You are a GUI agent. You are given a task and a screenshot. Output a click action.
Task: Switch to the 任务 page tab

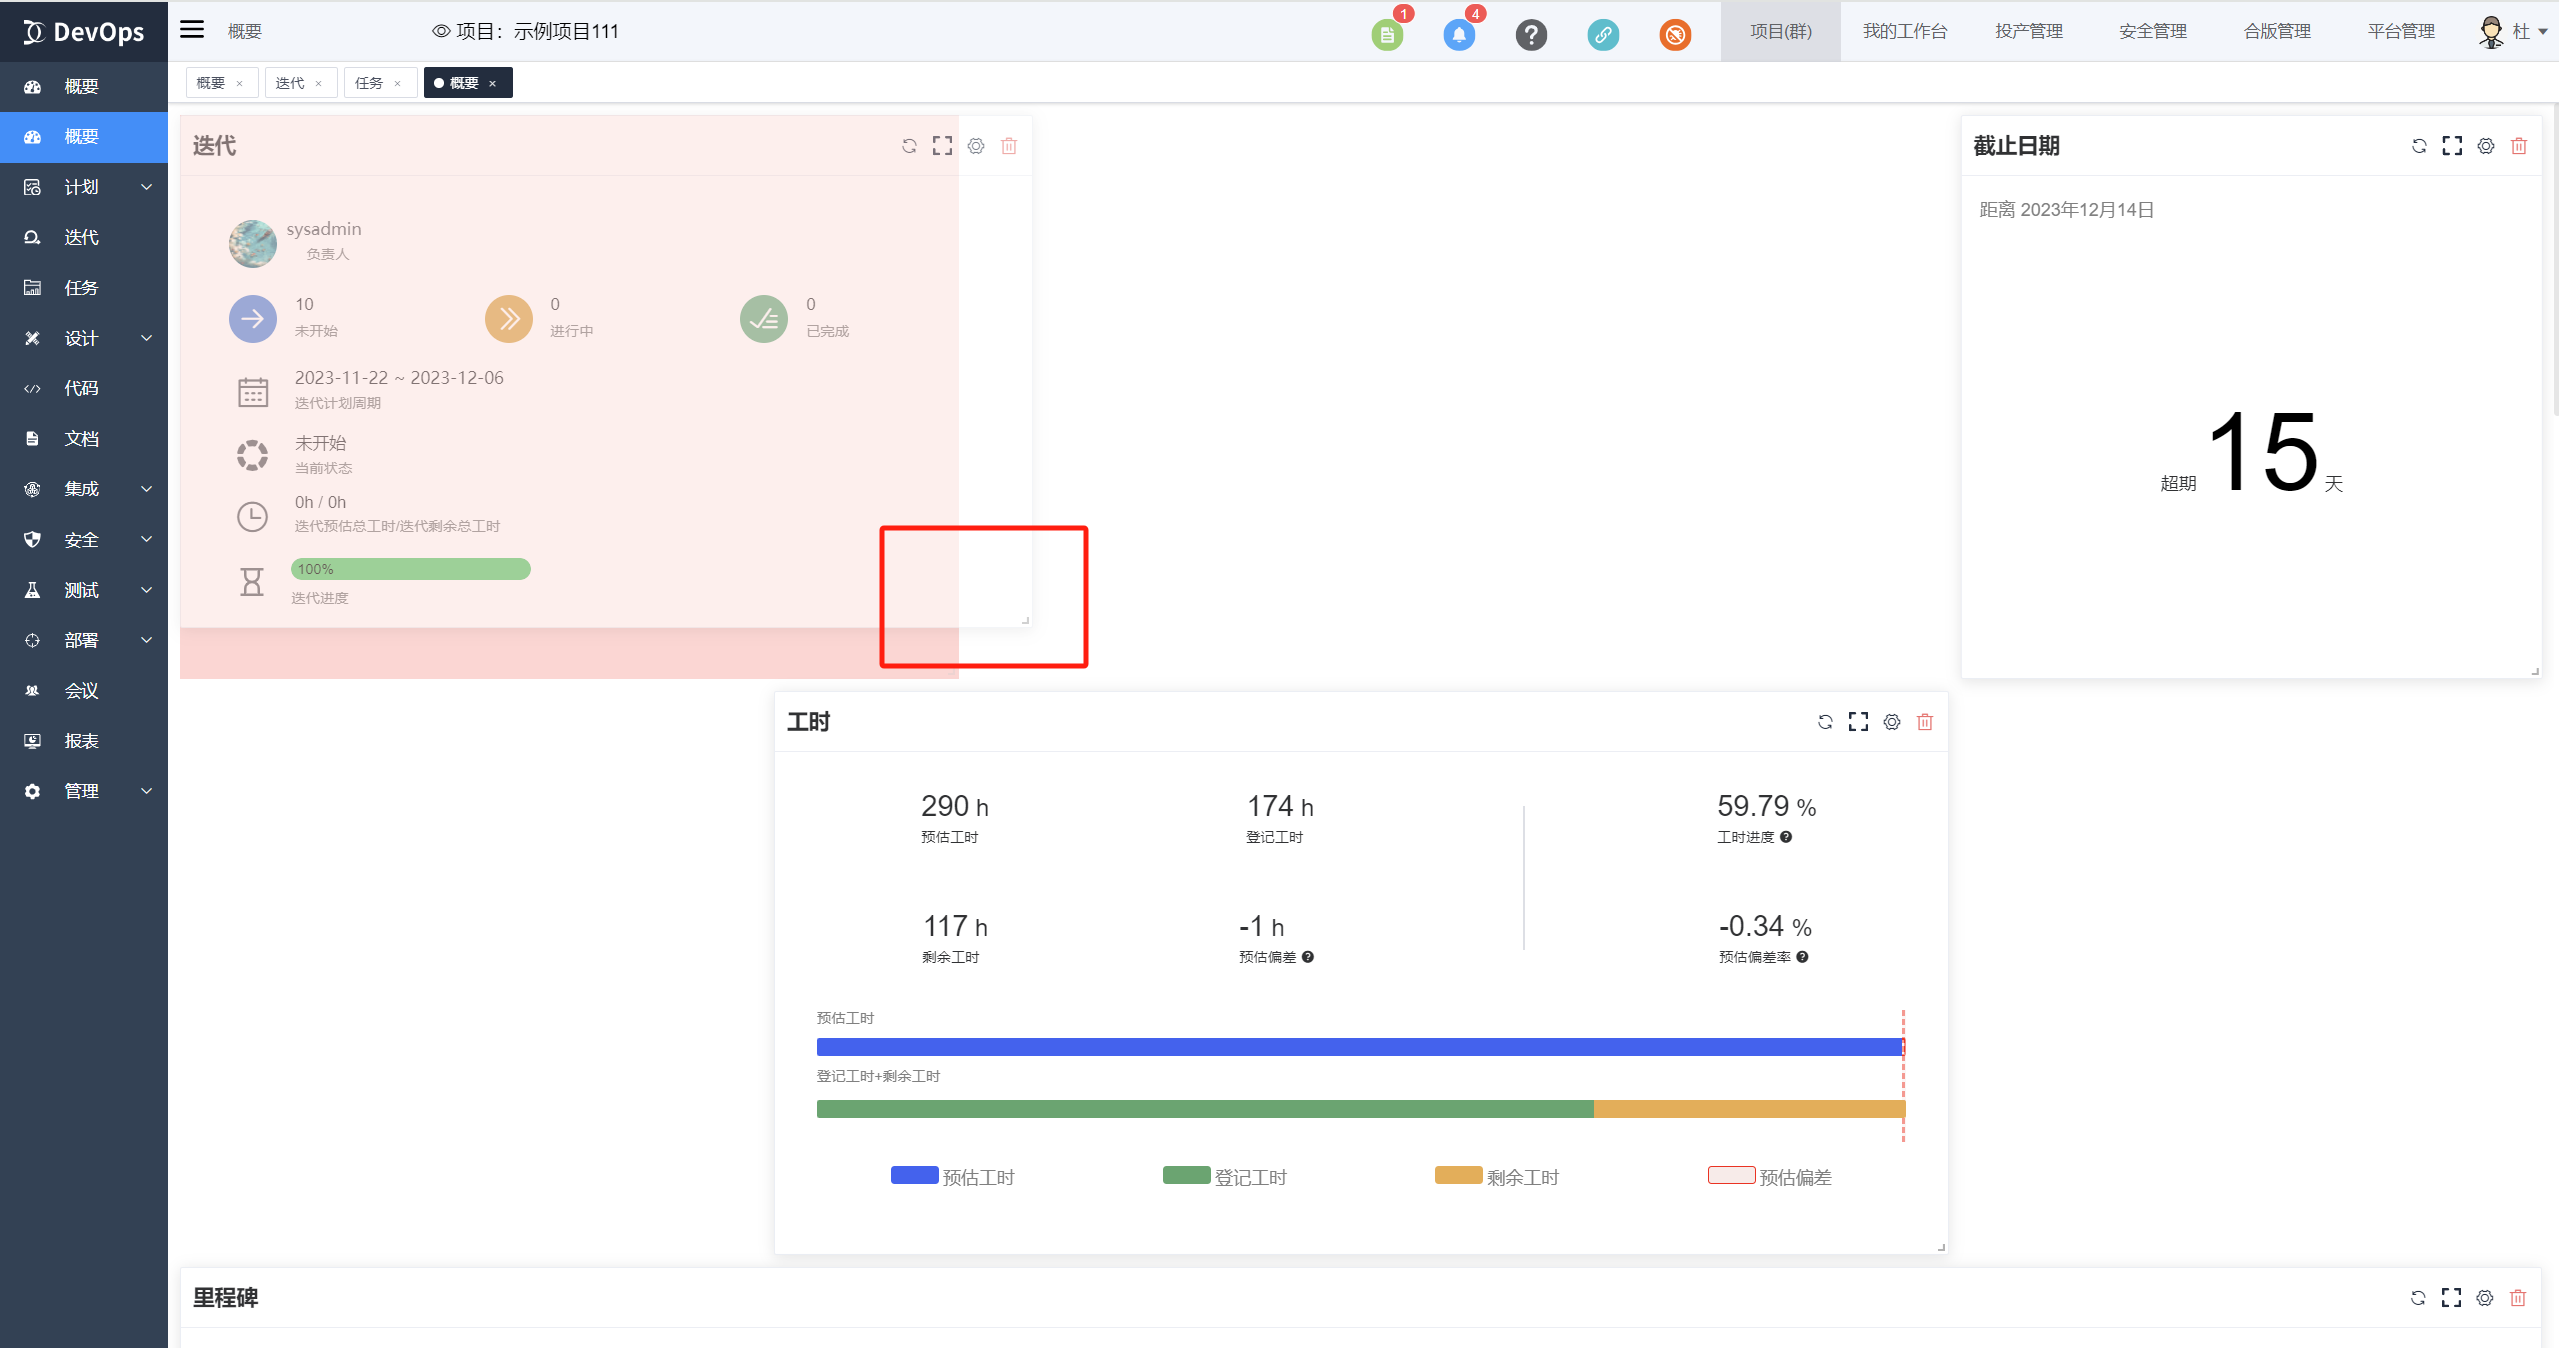pos(369,83)
